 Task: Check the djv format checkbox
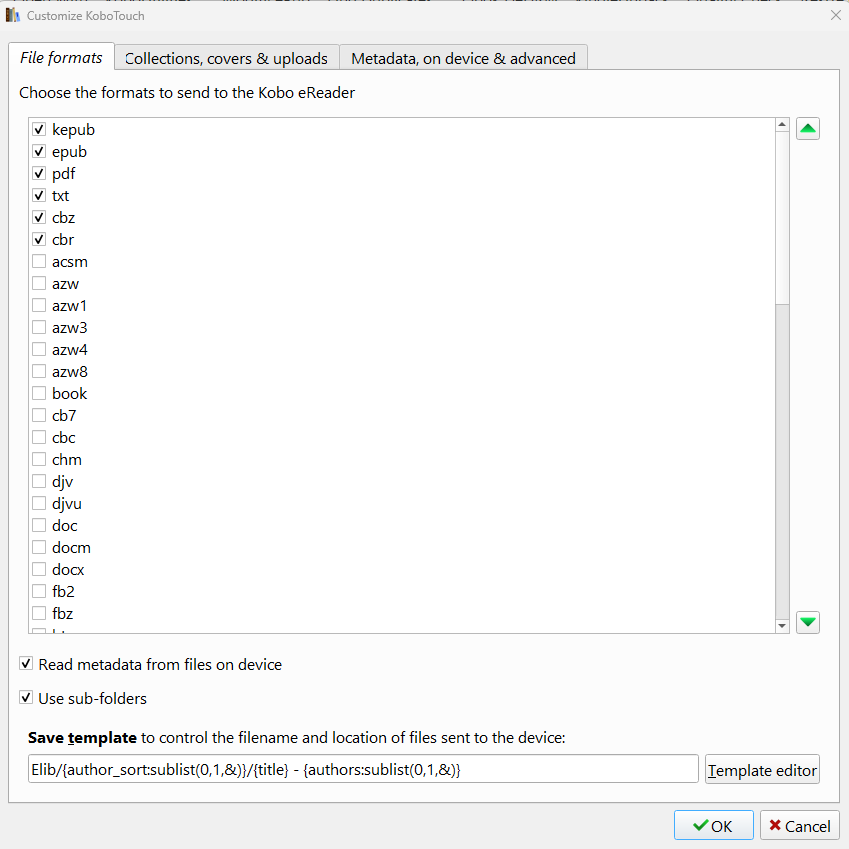tap(39, 481)
